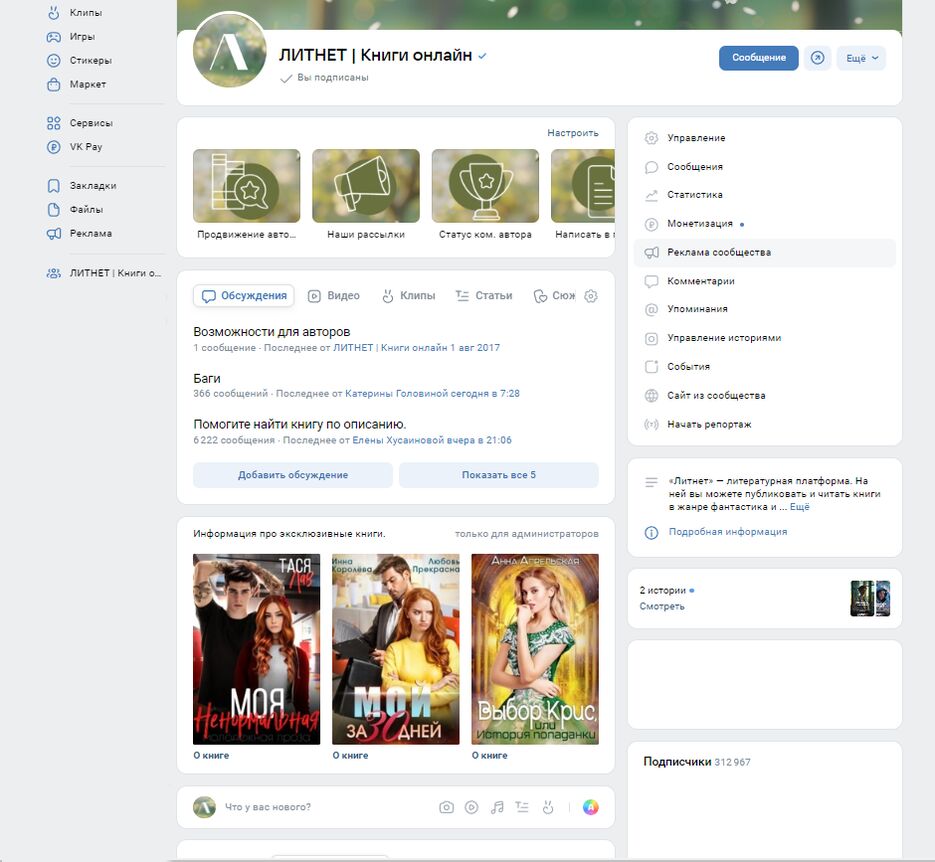Open the Файлы section

click(75, 209)
